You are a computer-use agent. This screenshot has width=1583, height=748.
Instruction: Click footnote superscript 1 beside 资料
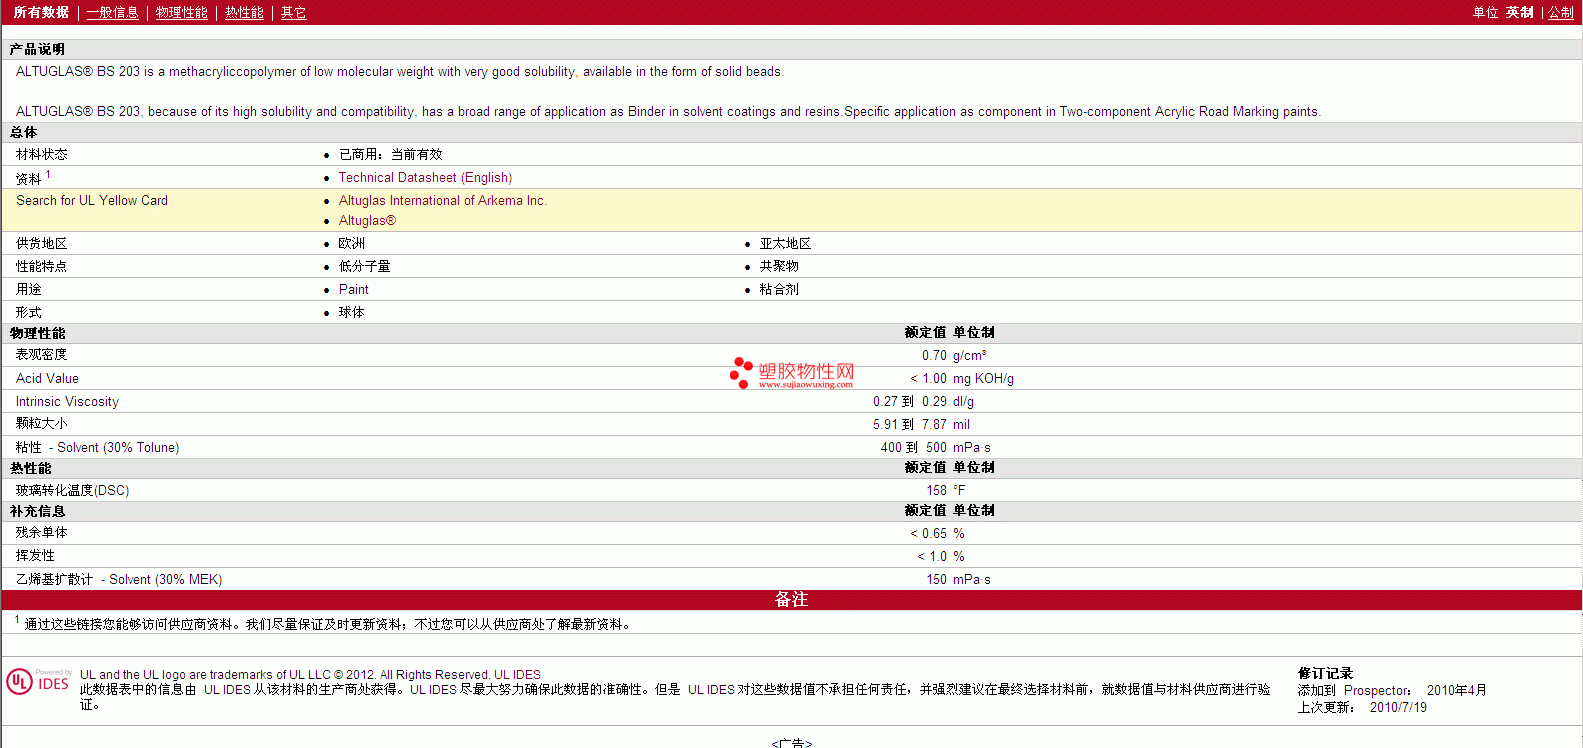point(48,174)
